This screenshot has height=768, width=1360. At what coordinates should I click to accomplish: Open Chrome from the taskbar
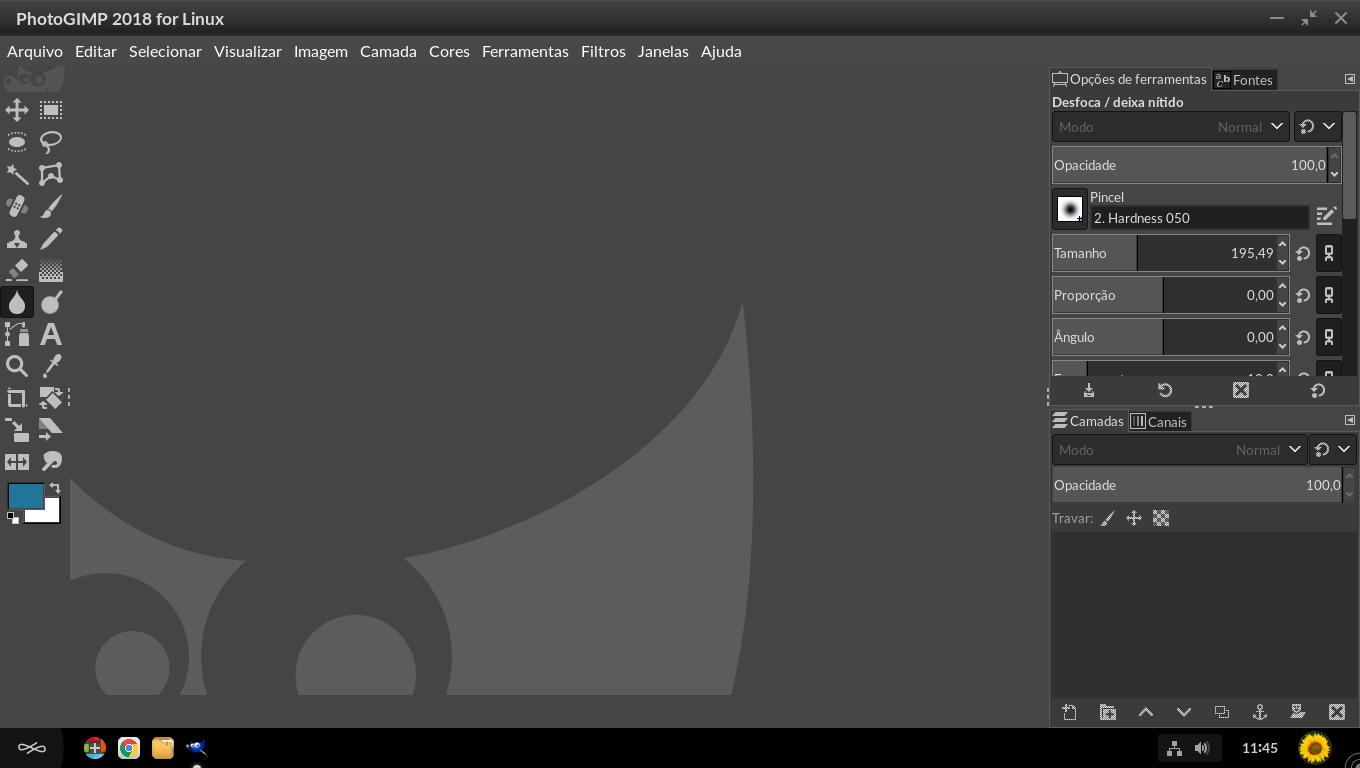(x=129, y=748)
